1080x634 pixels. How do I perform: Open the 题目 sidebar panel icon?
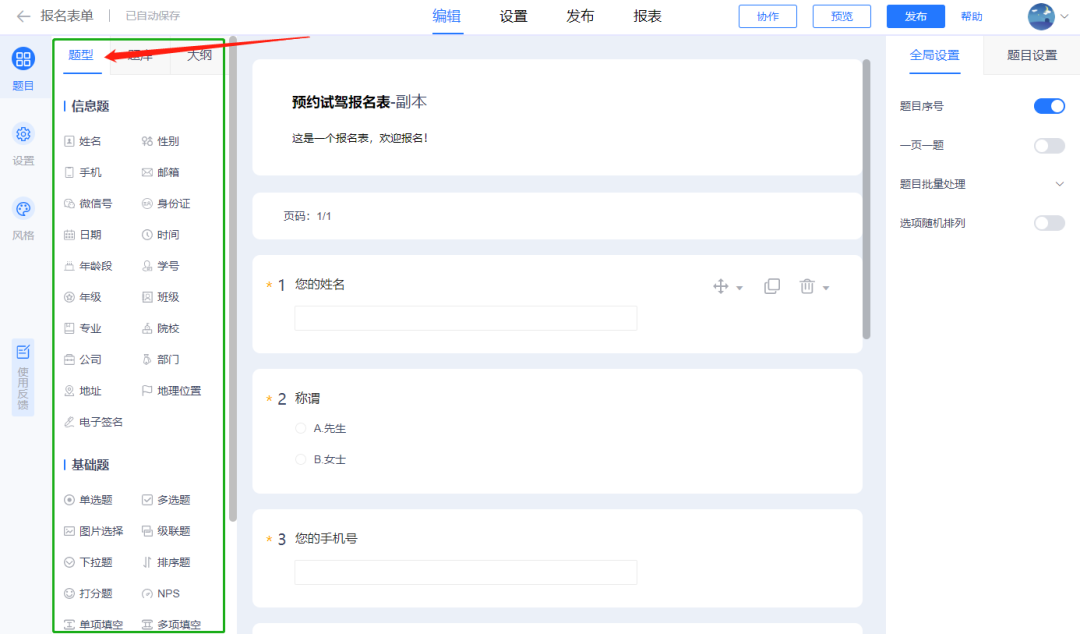click(23, 59)
